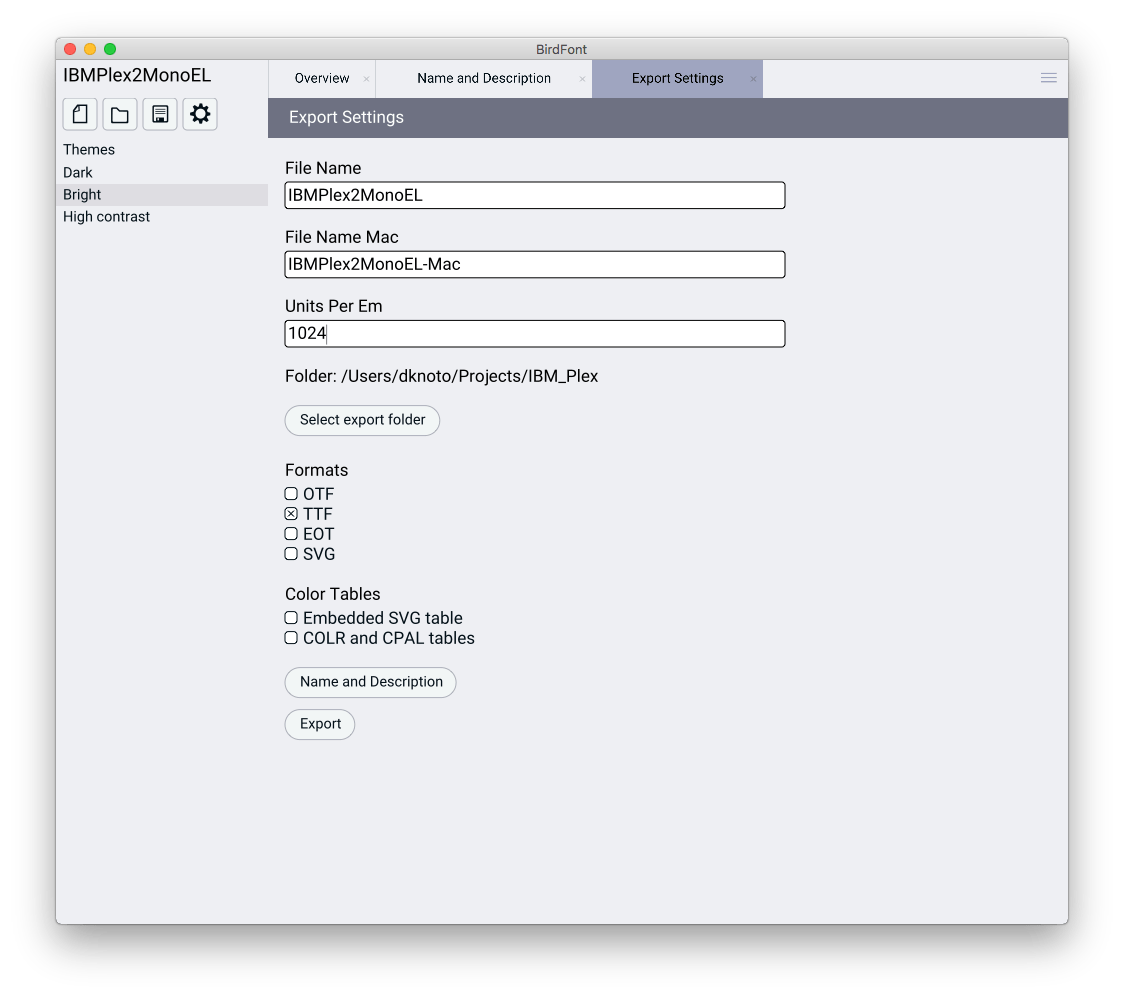The width and height of the screenshot is (1124, 998).
Task: Switch to the Overview tab
Action: click(x=322, y=78)
